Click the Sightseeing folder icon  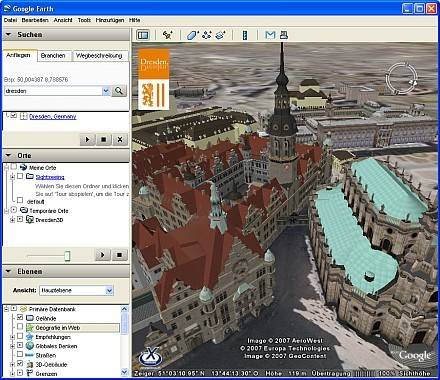click(30, 176)
